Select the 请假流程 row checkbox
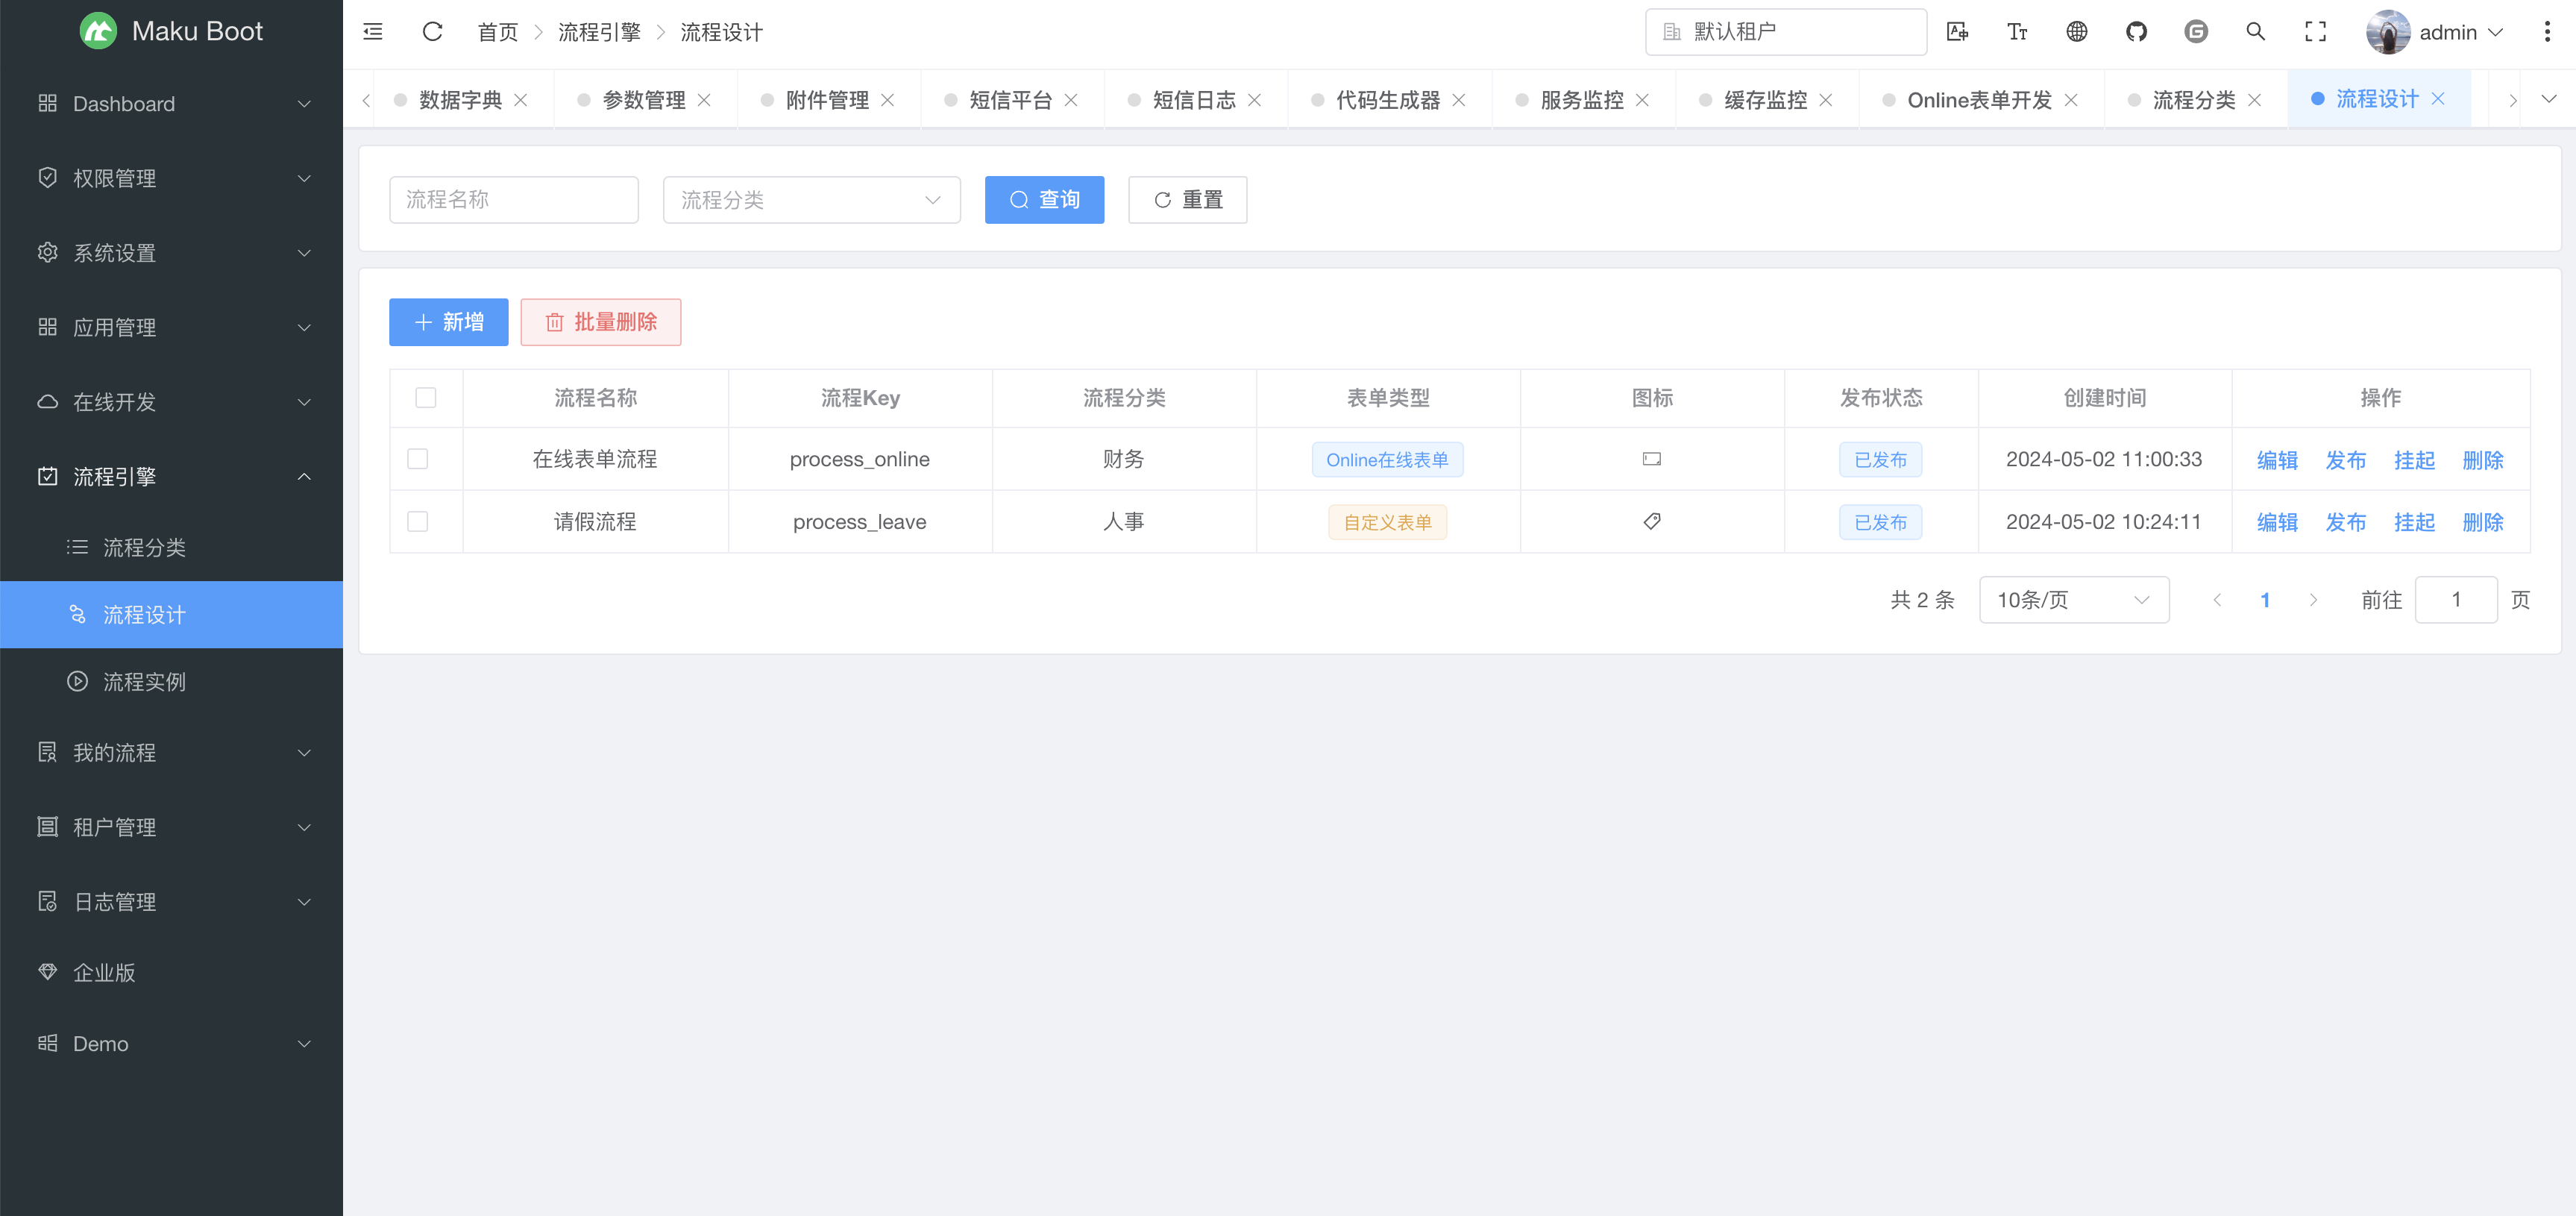The width and height of the screenshot is (2576, 1216). coord(418,521)
